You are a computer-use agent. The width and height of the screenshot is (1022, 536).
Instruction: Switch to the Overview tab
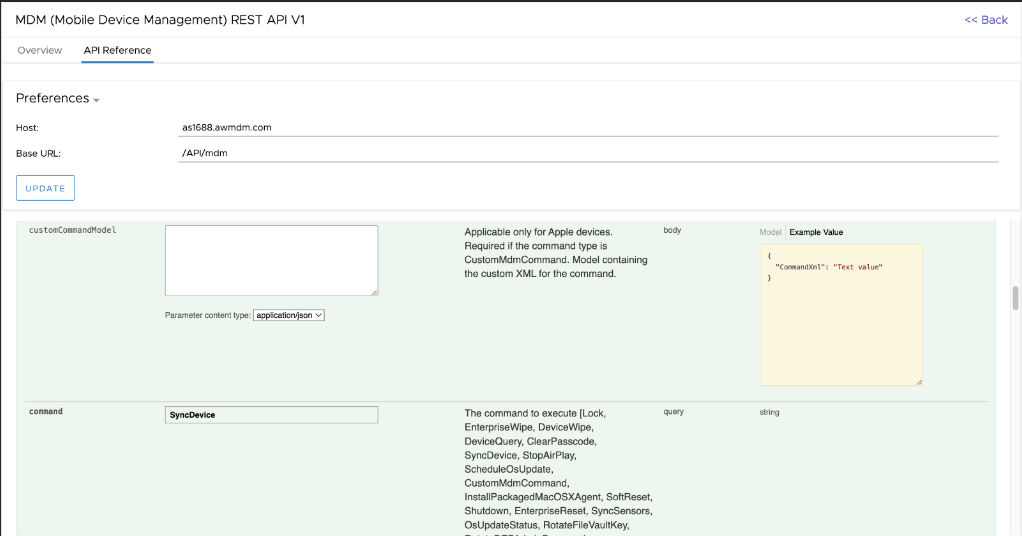tap(40, 50)
